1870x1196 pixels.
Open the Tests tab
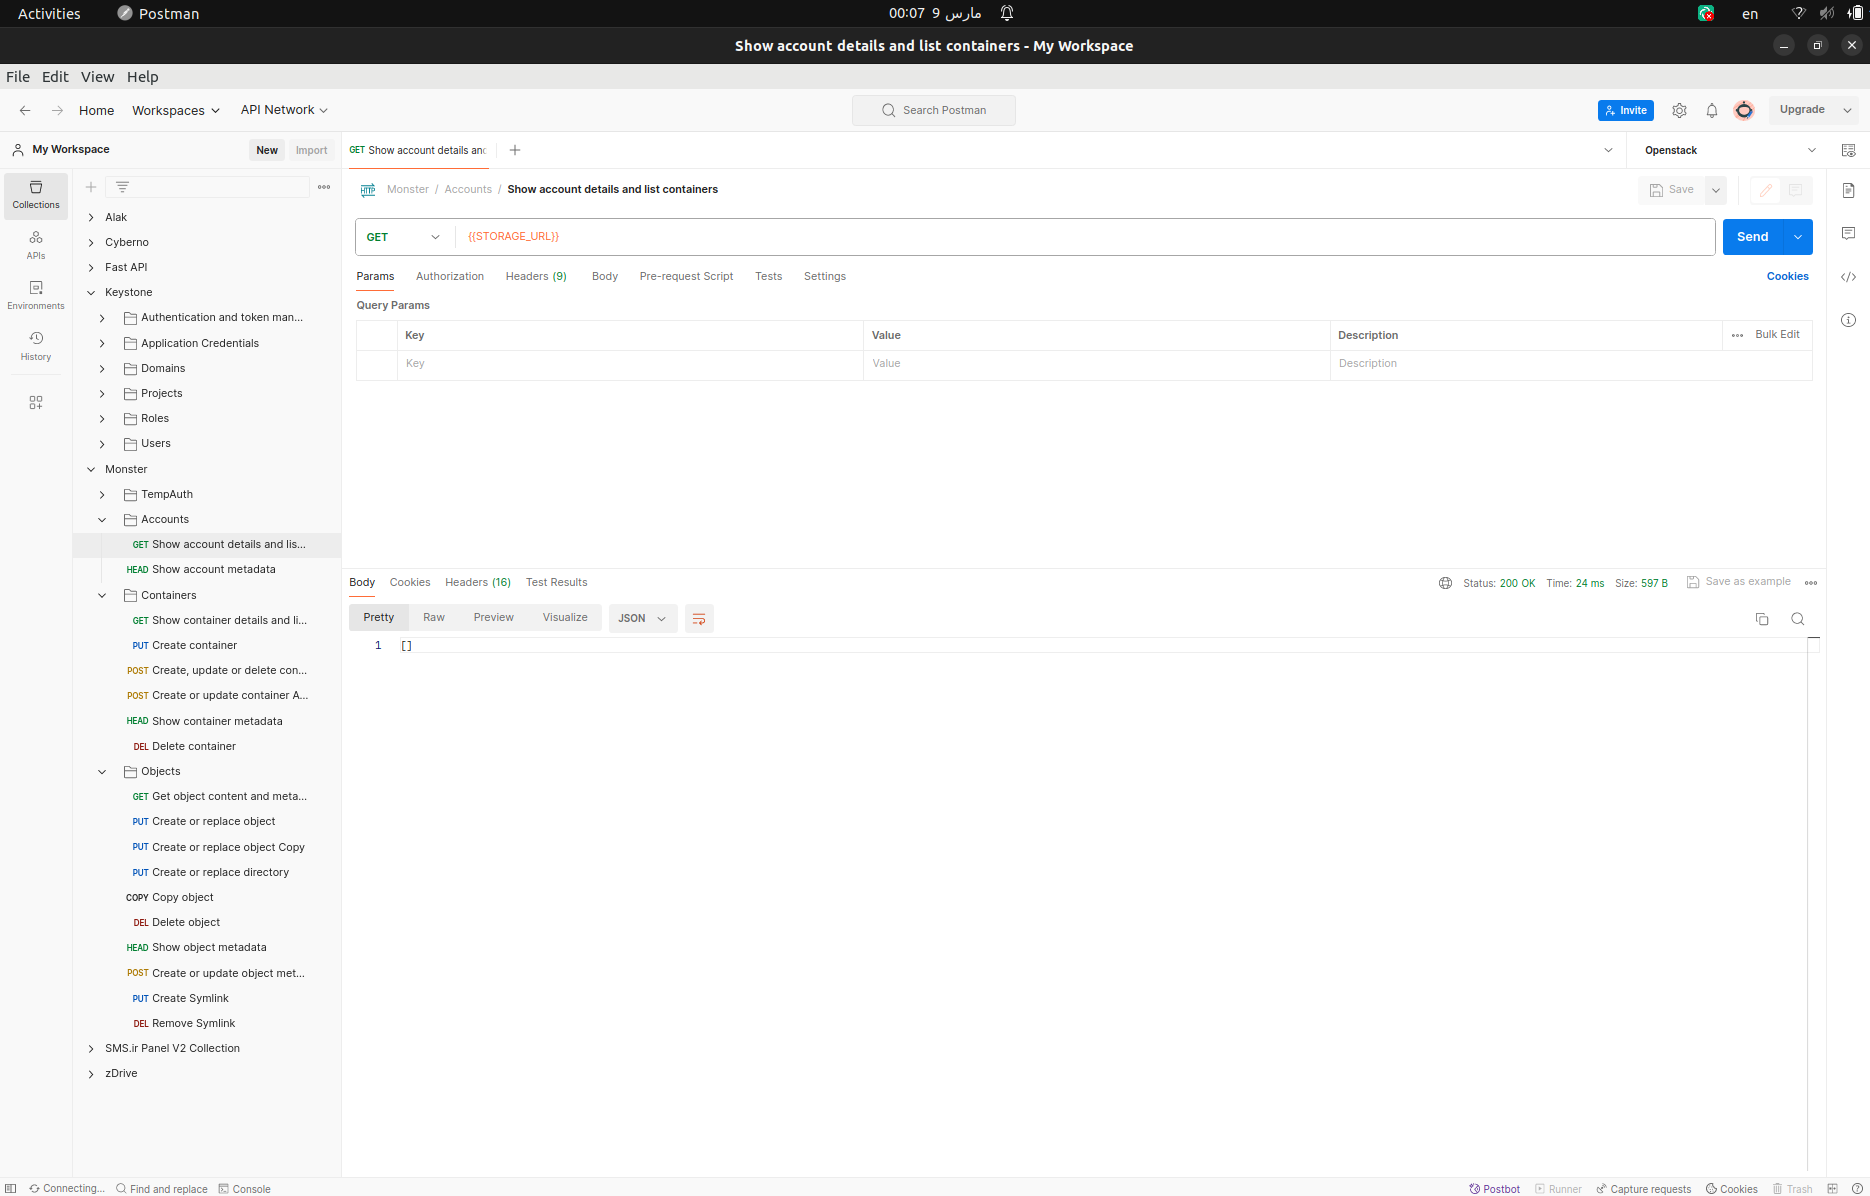point(769,277)
